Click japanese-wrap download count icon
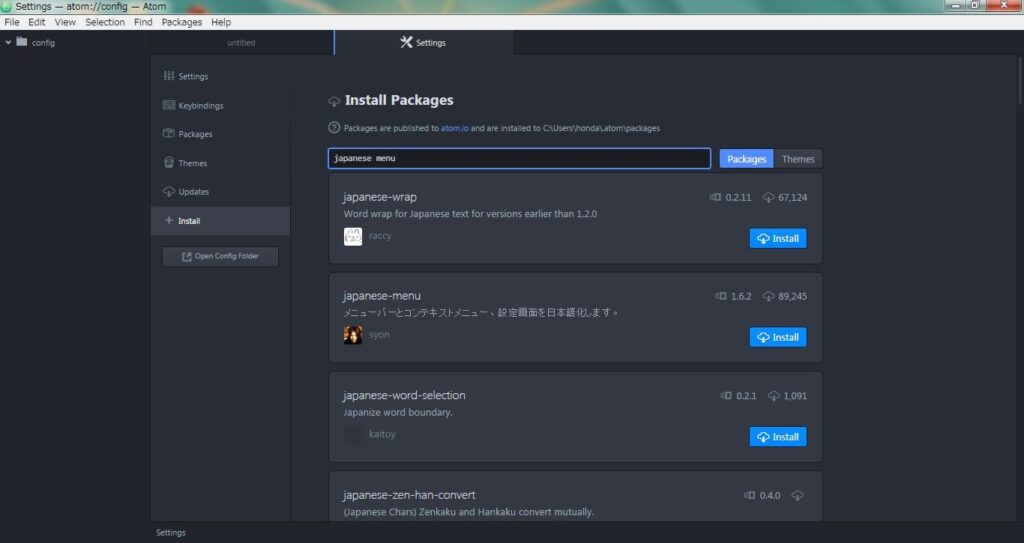The height and width of the screenshot is (543, 1024). point(769,197)
